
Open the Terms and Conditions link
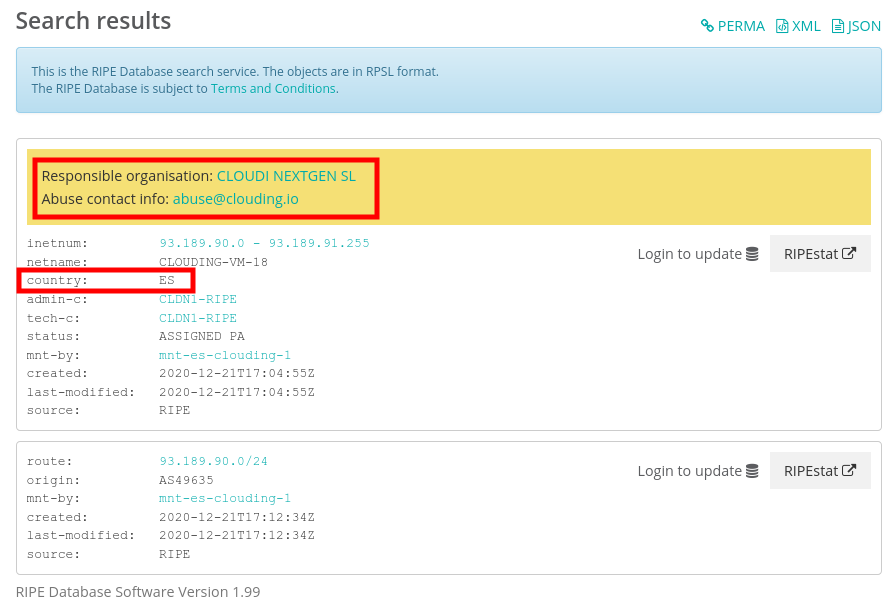pyautogui.click(x=273, y=89)
